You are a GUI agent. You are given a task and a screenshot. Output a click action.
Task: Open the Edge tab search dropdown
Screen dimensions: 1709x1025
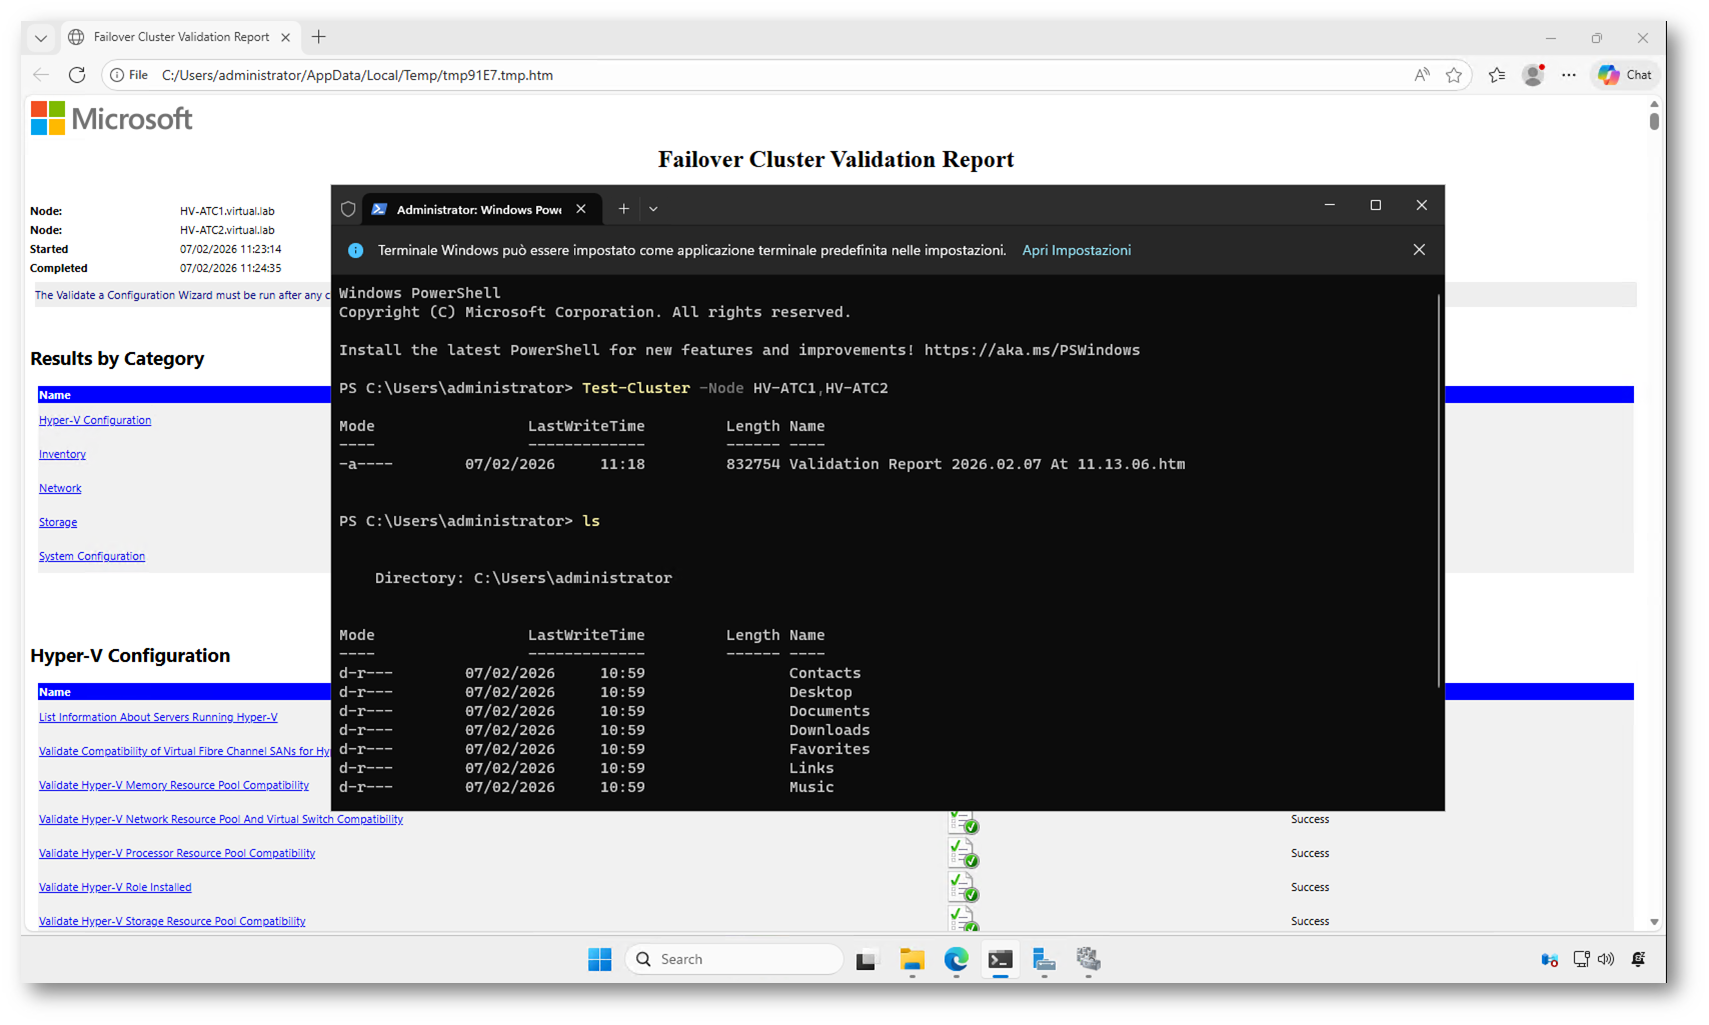(x=41, y=38)
